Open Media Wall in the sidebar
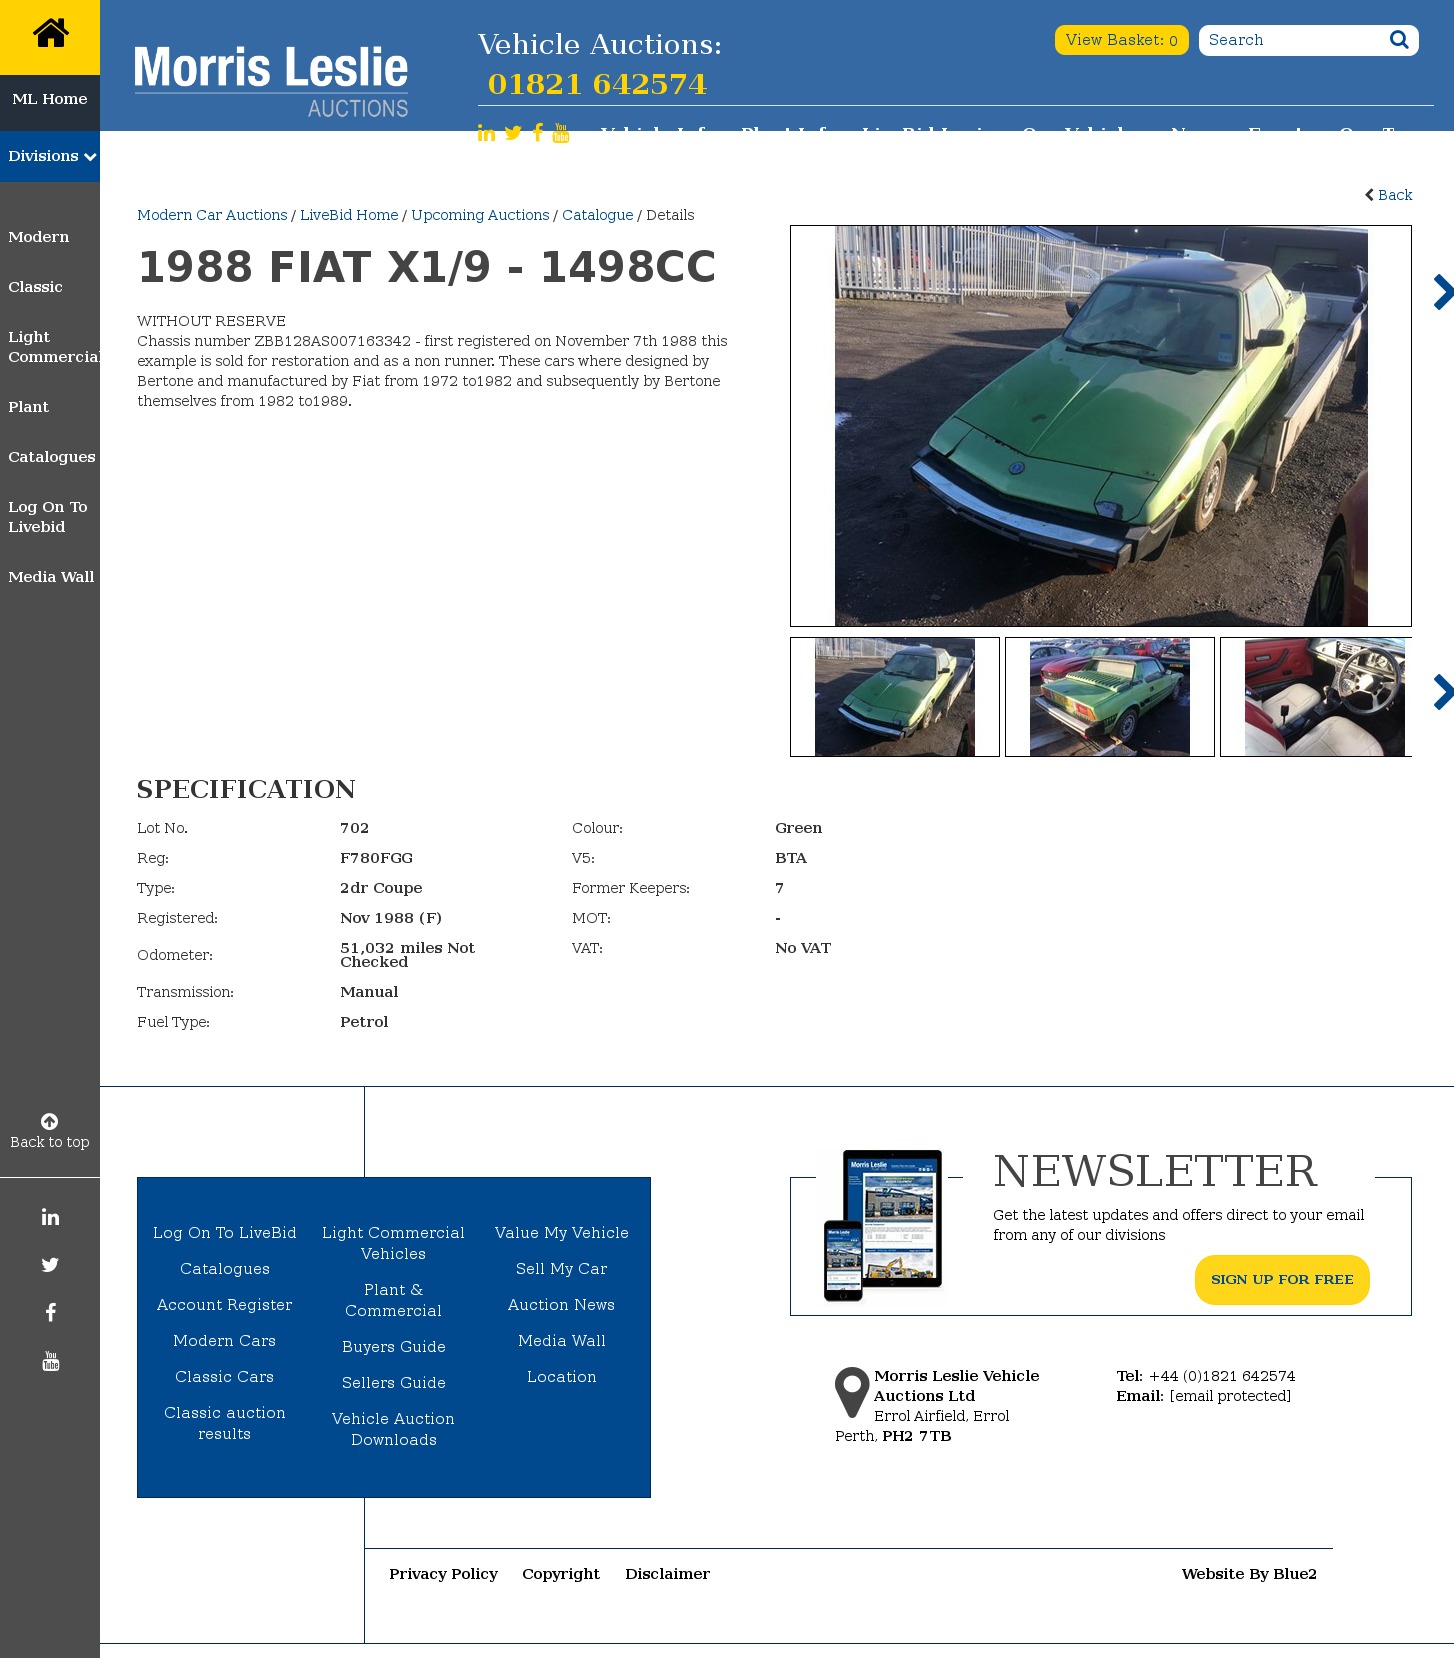 [x=51, y=577]
